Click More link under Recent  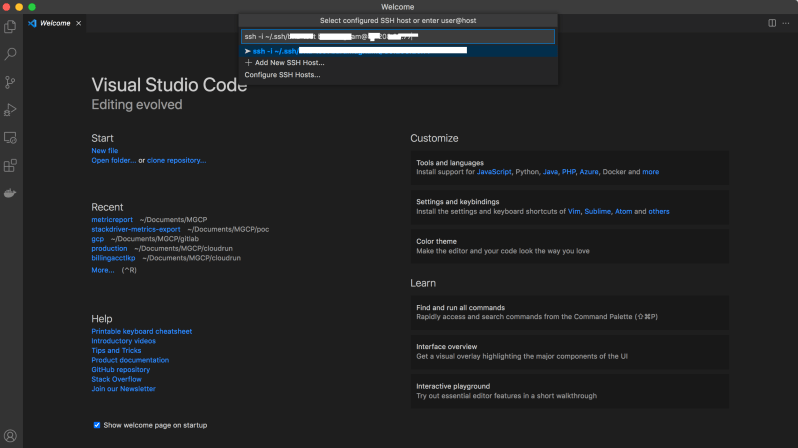[103, 270]
